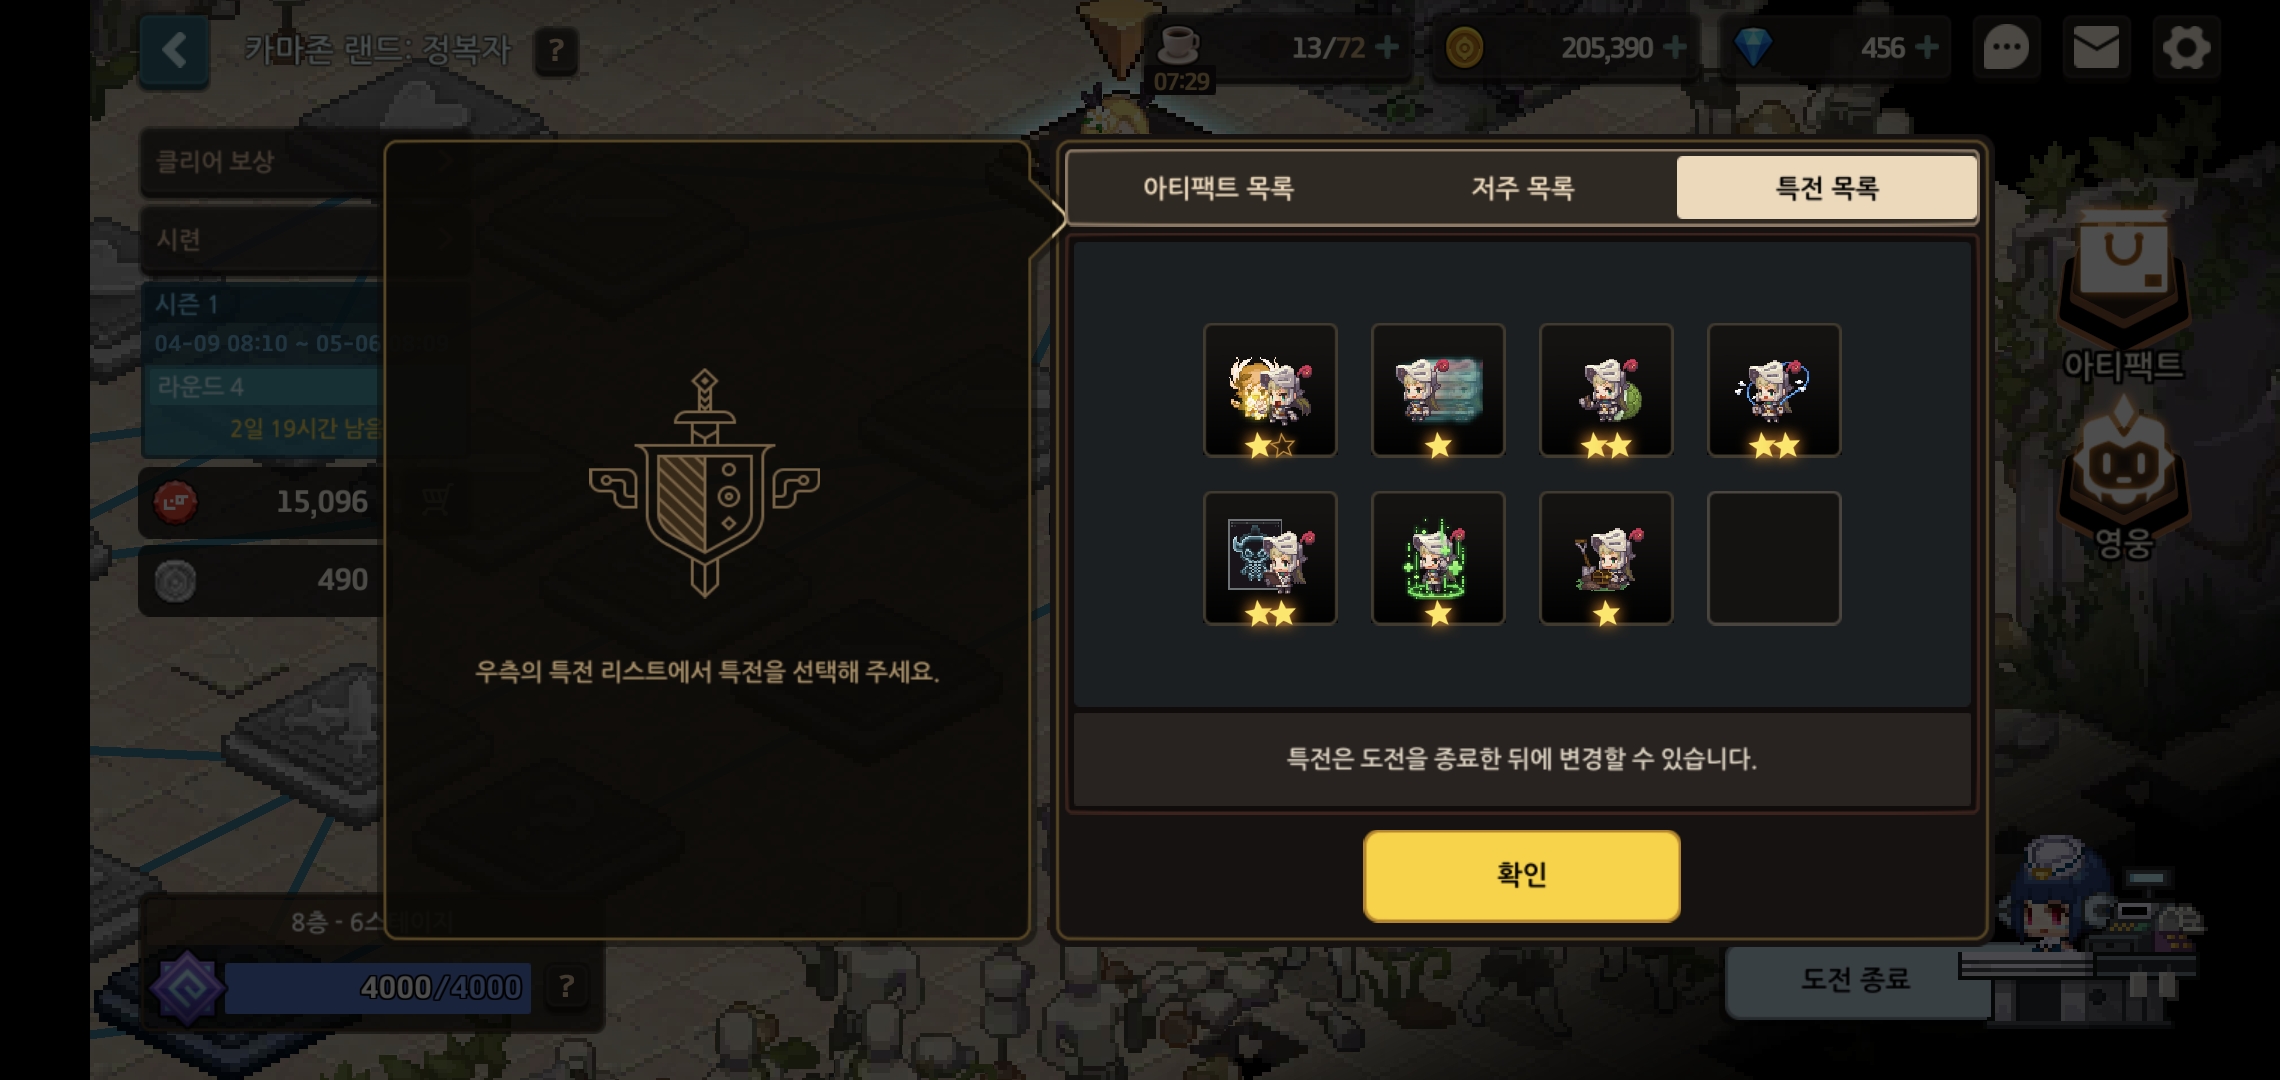Select the green shell two-star perk

[1606, 390]
